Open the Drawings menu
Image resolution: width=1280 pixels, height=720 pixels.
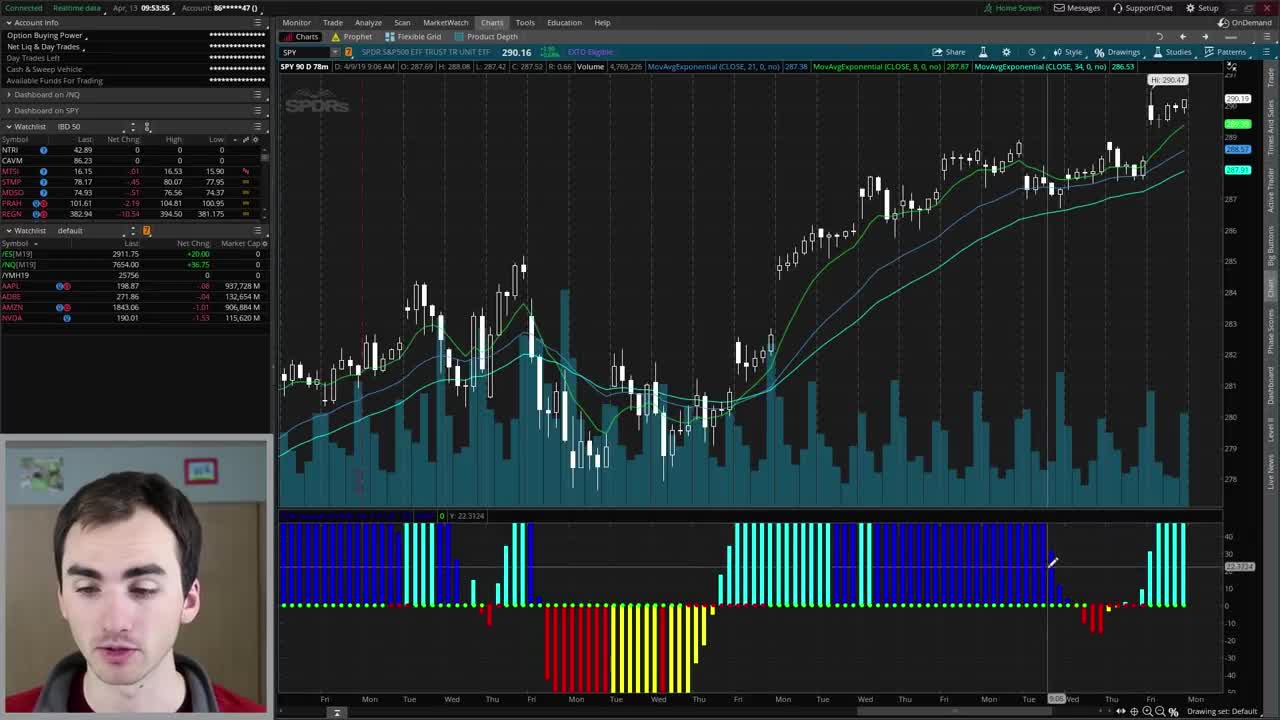pos(1117,52)
